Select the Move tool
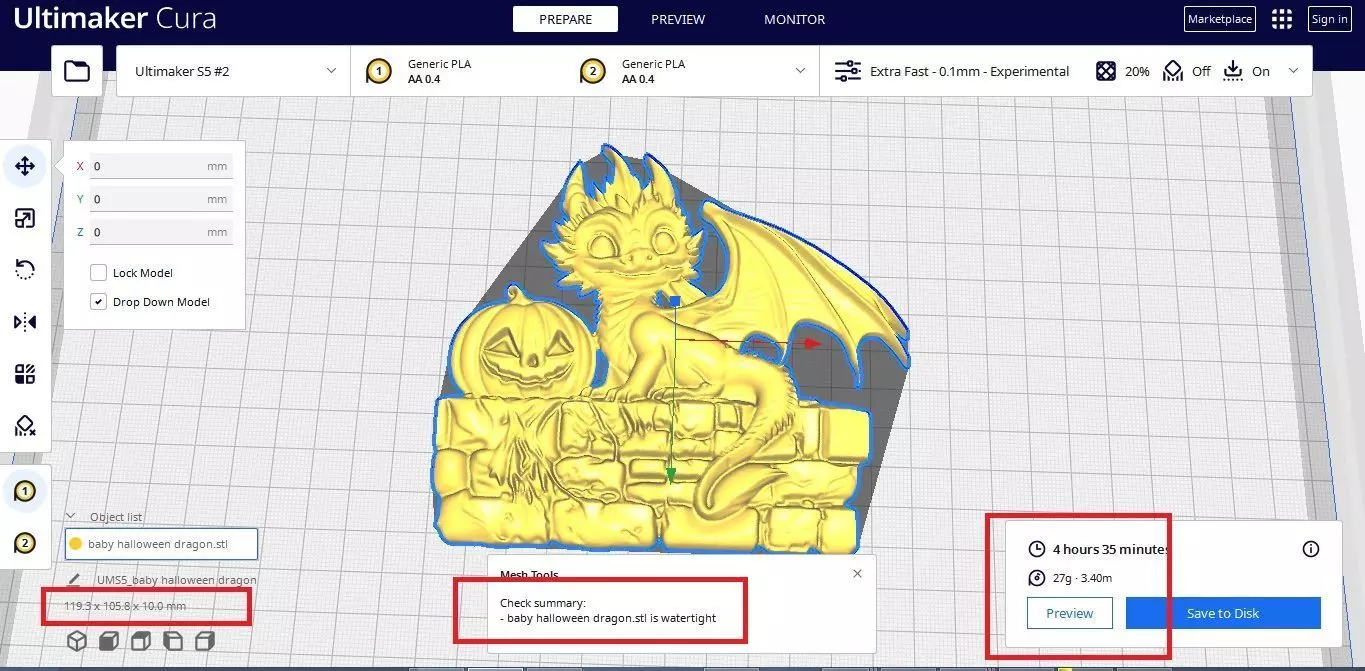Viewport: 1365px width, 671px height. [25, 166]
